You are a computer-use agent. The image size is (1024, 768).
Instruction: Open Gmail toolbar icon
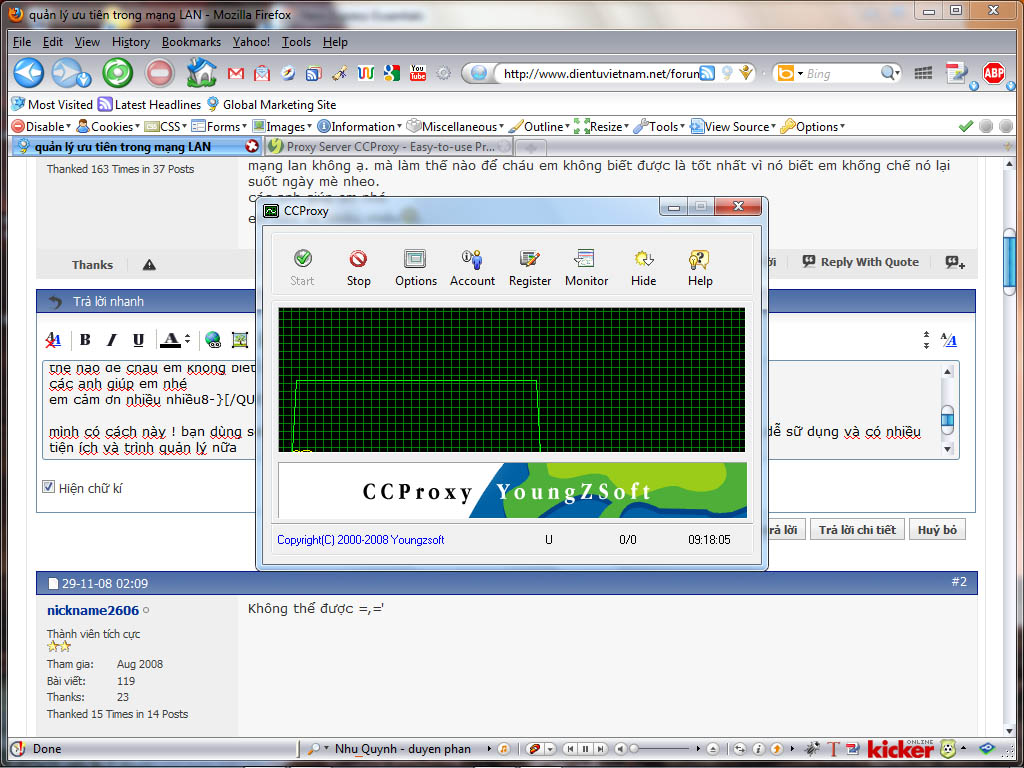236,73
